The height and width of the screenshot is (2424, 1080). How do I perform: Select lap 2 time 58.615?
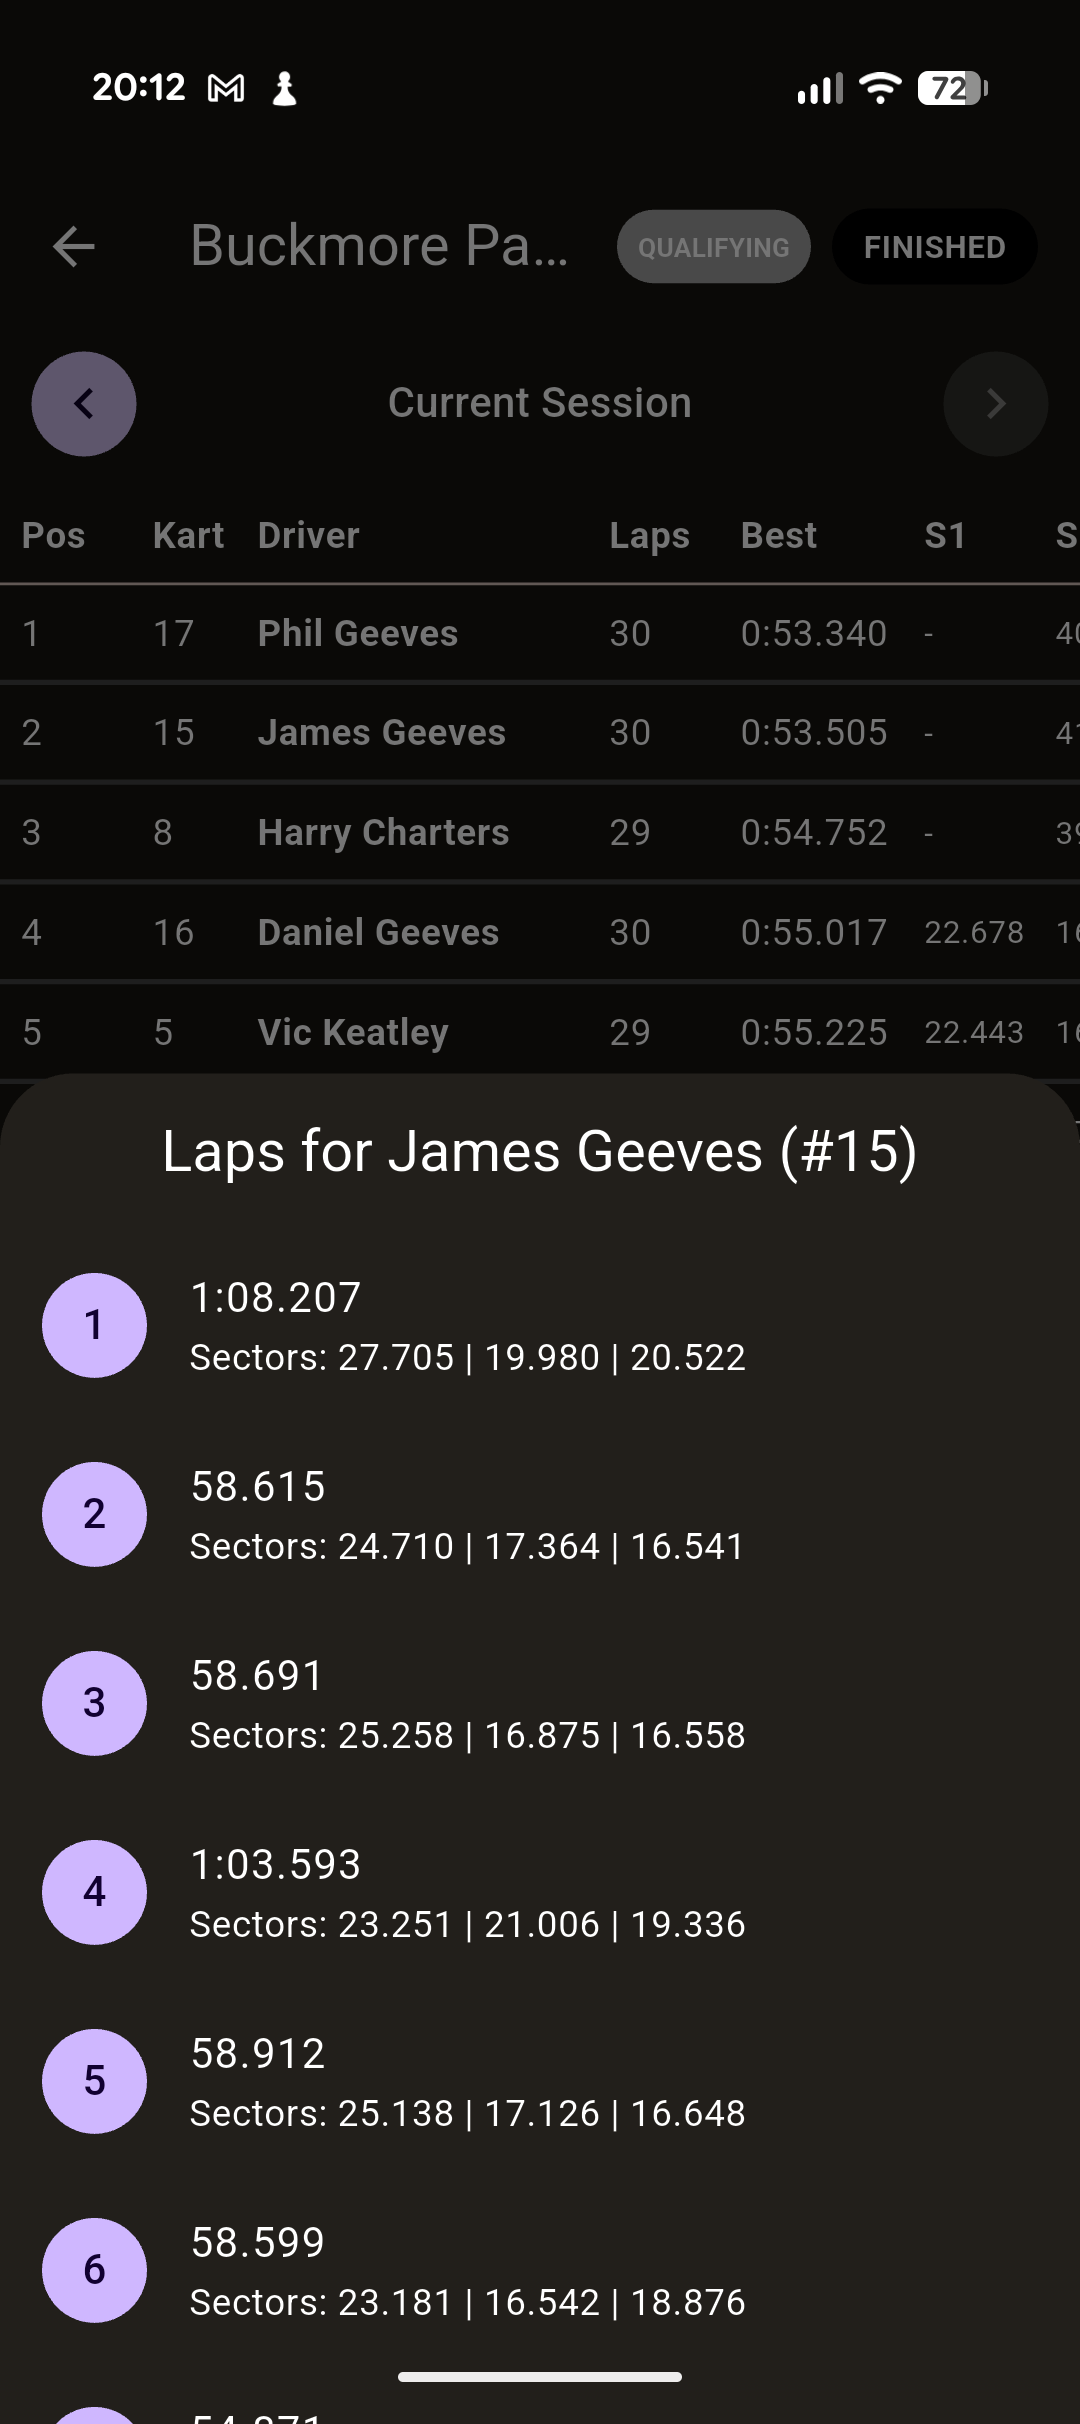tap(258, 1486)
